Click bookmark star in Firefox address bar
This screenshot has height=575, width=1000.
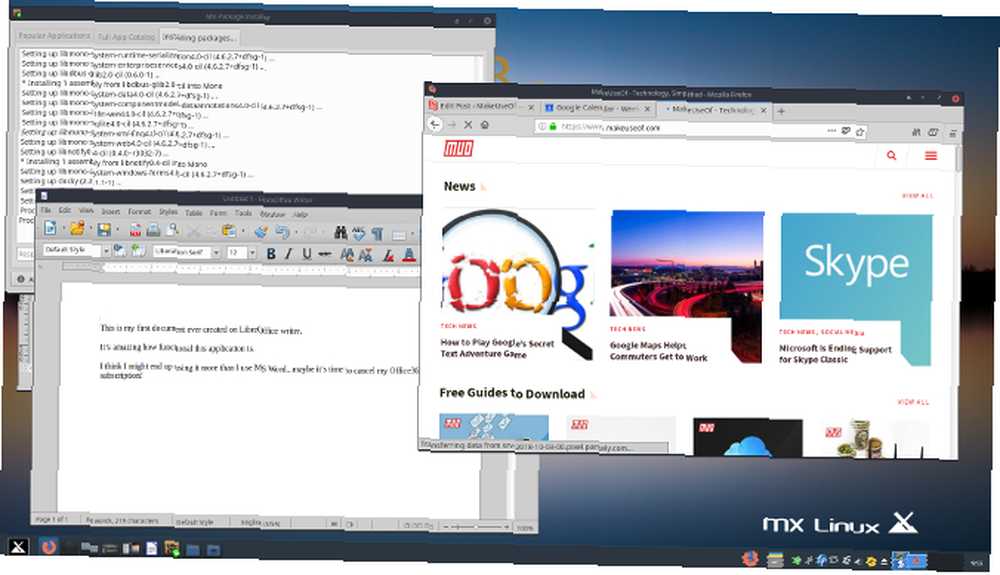coord(860,131)
